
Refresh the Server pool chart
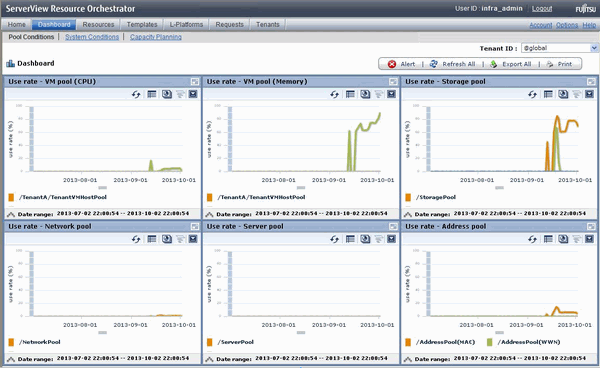(x=334, y=239)
